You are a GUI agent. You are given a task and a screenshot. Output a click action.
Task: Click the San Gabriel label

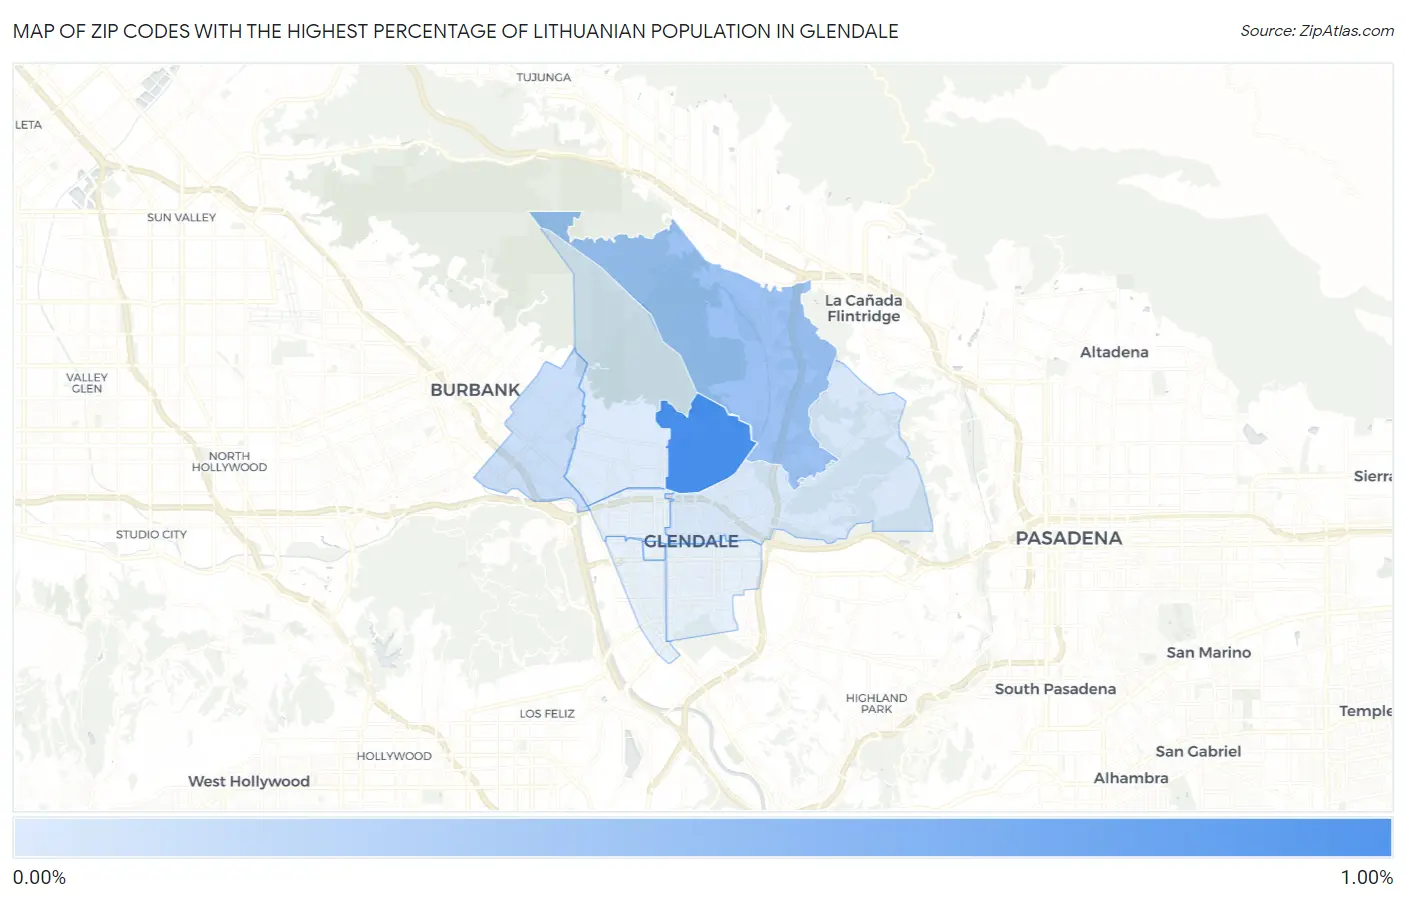pos(1198,751)
